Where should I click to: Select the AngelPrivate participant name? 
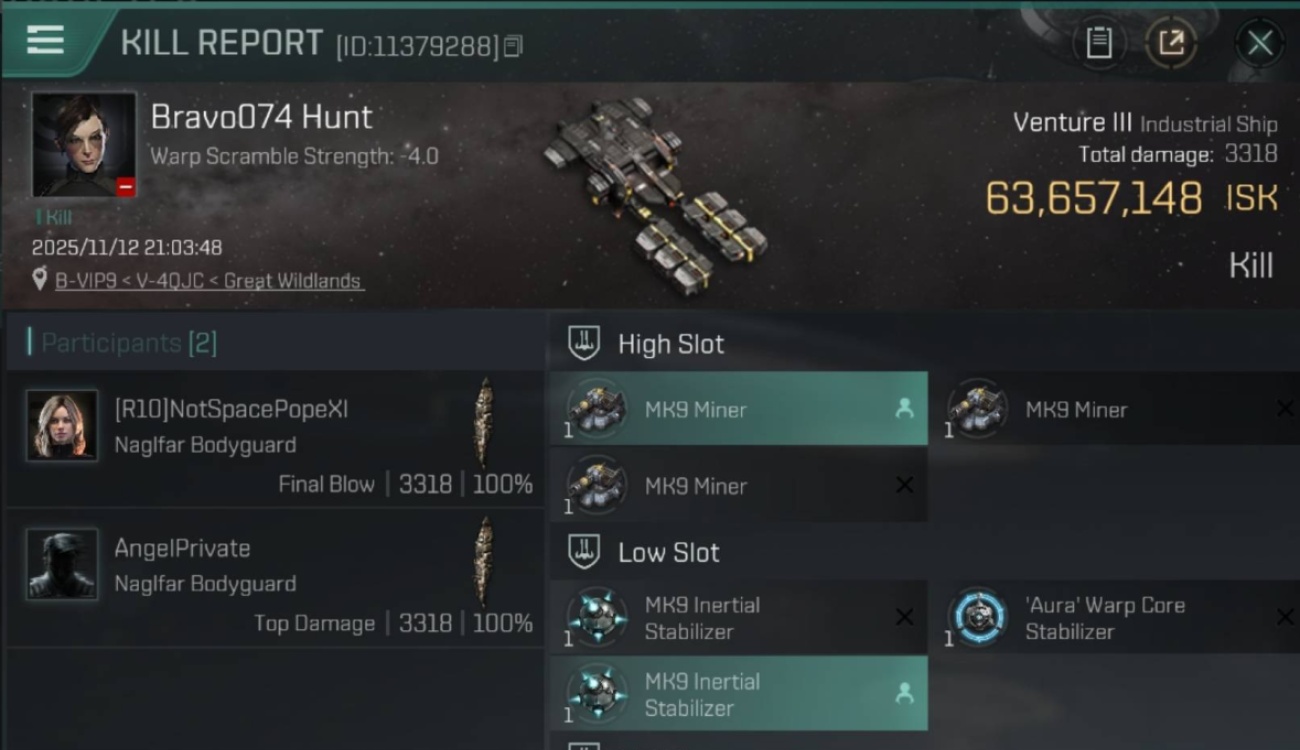(x=182, y=548)
